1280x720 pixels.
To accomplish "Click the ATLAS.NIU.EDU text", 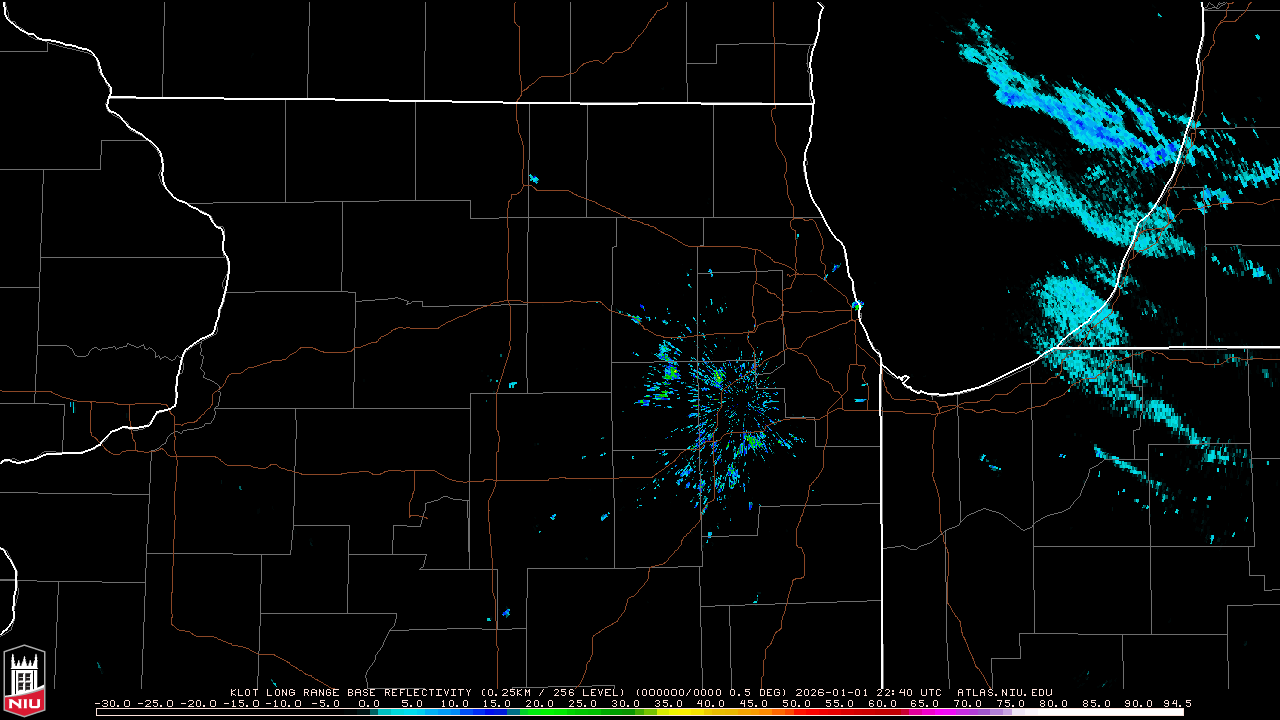I will pyautogui.click(x=1004, y=692).
